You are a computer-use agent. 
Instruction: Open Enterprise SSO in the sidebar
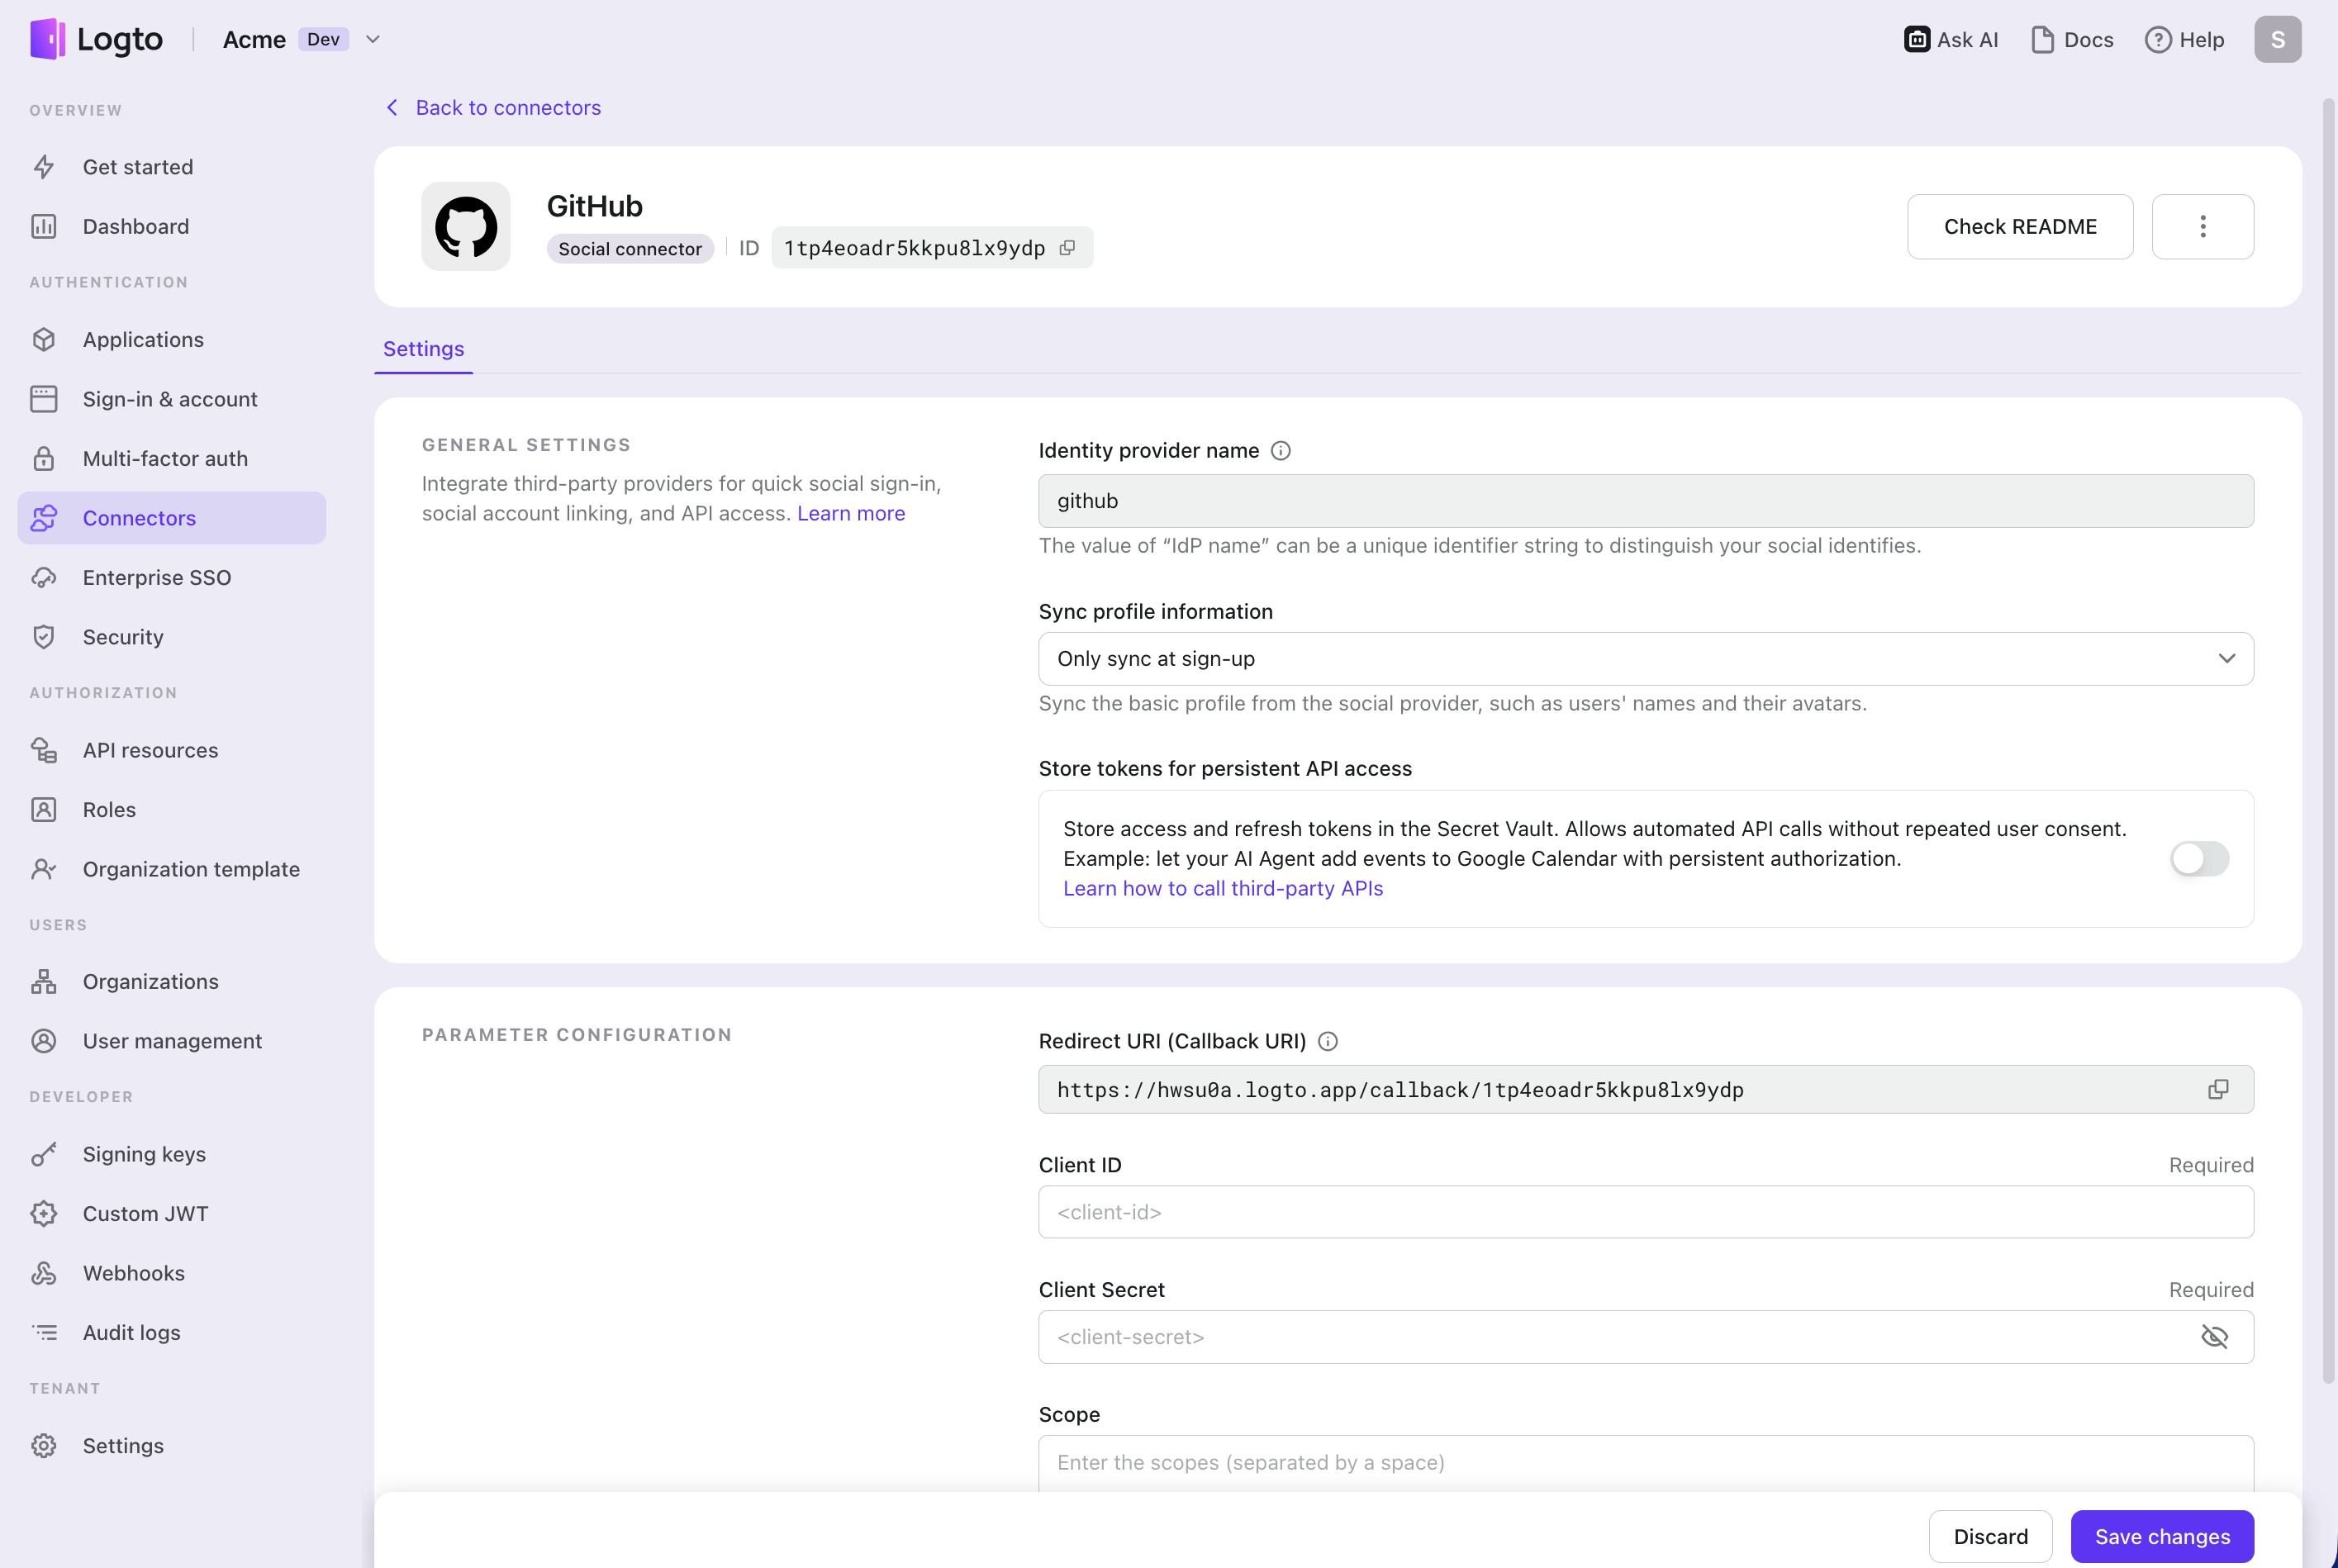click(157, 578)
